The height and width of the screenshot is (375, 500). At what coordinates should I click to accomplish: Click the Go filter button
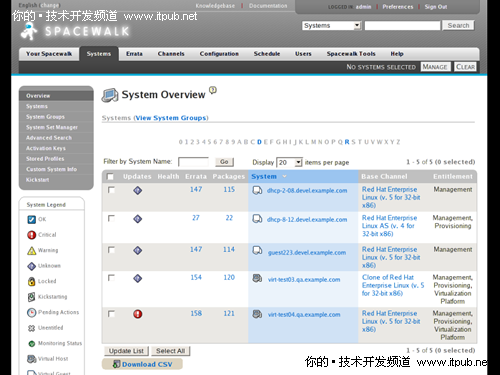point(224,162)
